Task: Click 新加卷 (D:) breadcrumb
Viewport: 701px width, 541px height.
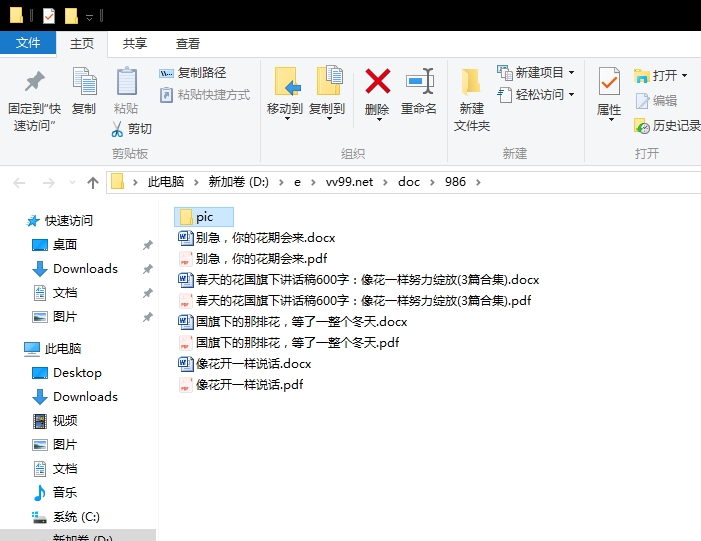Action: (238, 182)
